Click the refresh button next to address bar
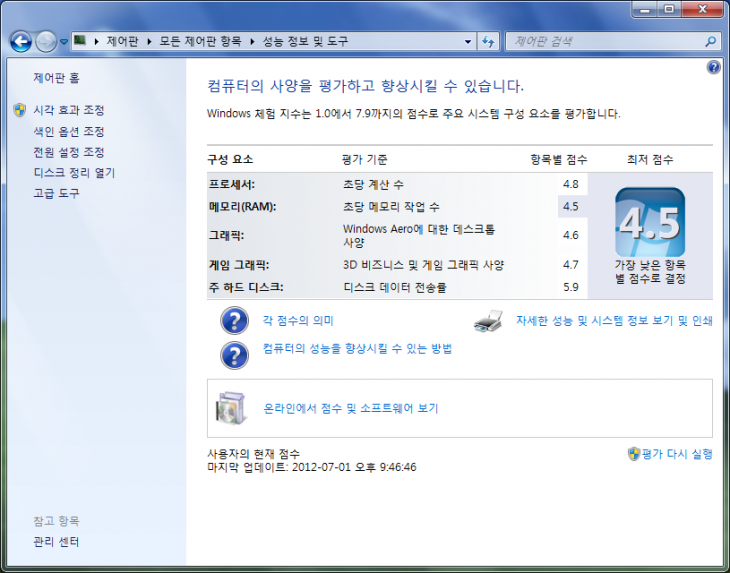The height and width of the screenshot is (573, 730). point(488,41)
